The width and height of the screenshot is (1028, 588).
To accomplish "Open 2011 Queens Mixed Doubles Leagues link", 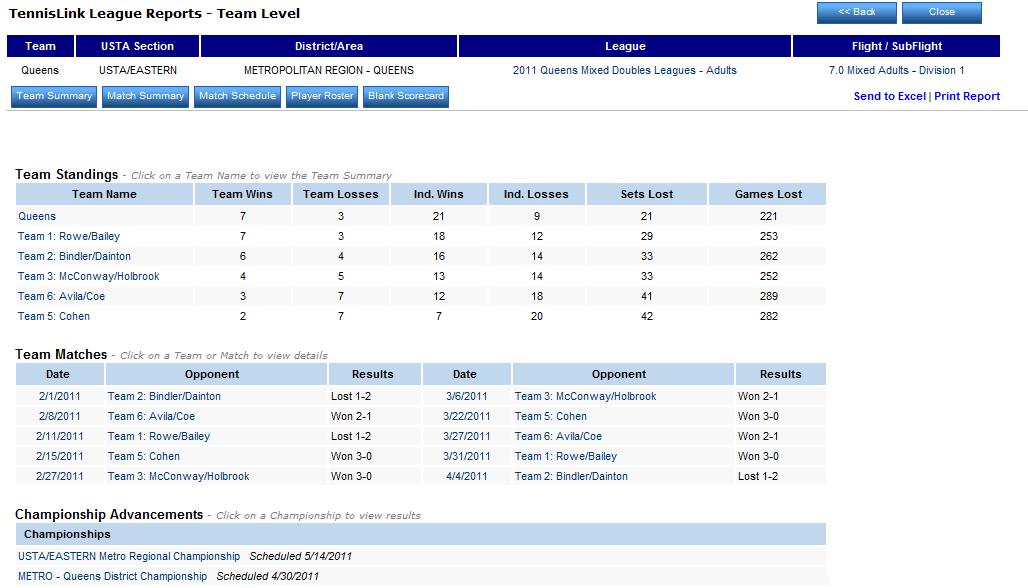I will coord(624,70).
